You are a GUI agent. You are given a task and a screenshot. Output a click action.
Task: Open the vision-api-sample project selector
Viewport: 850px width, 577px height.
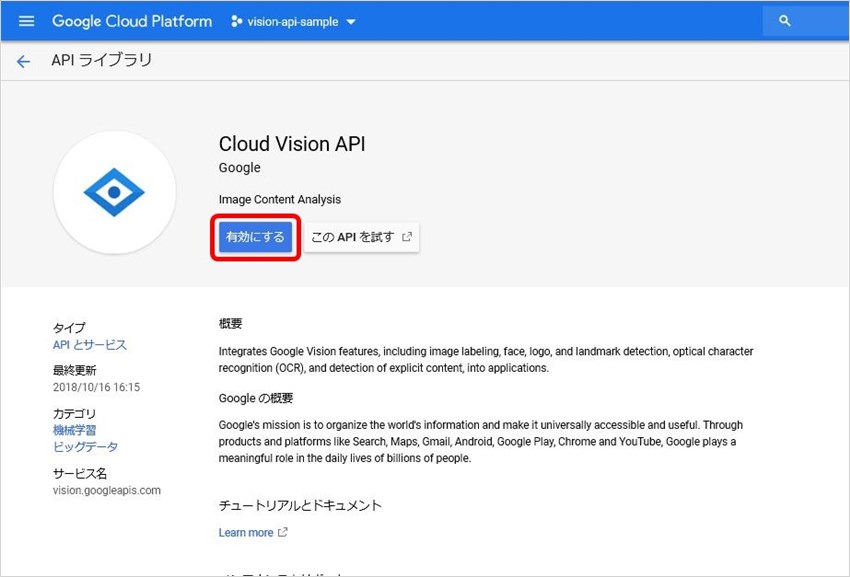(293, 22)
